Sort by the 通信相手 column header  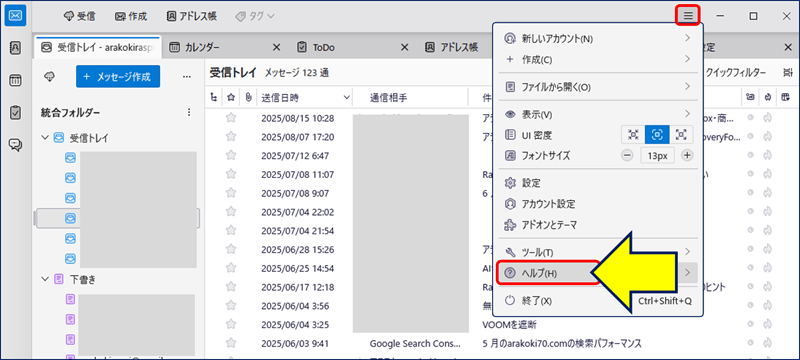[x=411, y=97]
